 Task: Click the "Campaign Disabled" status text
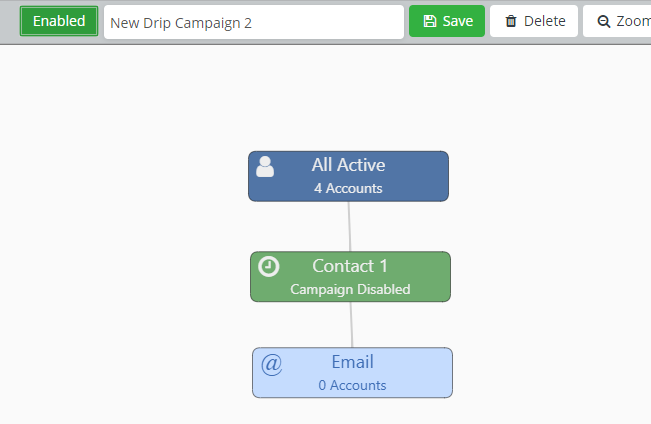[350, 289]
